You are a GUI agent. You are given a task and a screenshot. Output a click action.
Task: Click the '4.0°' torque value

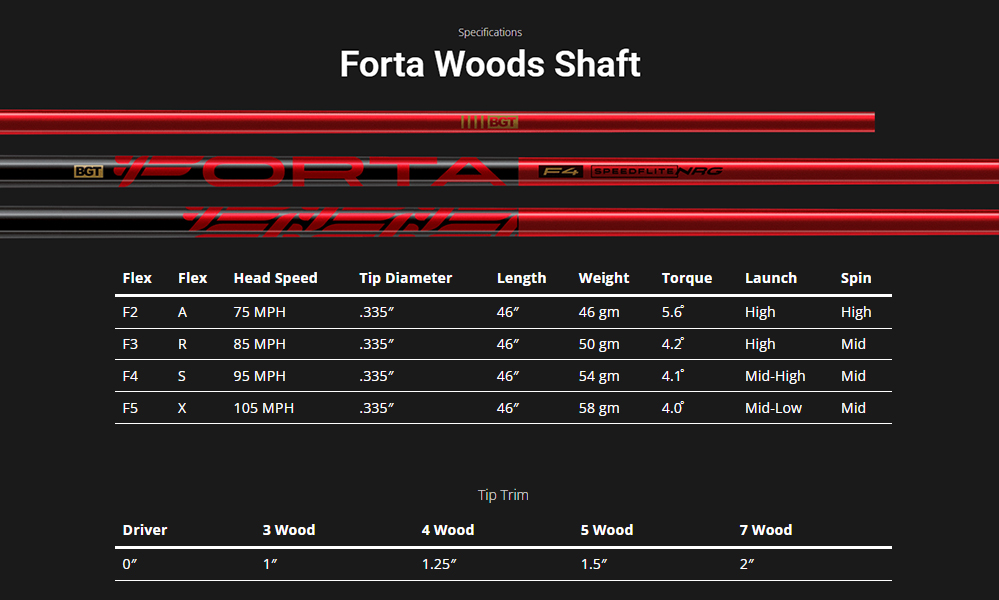click(x=673, y=408)
